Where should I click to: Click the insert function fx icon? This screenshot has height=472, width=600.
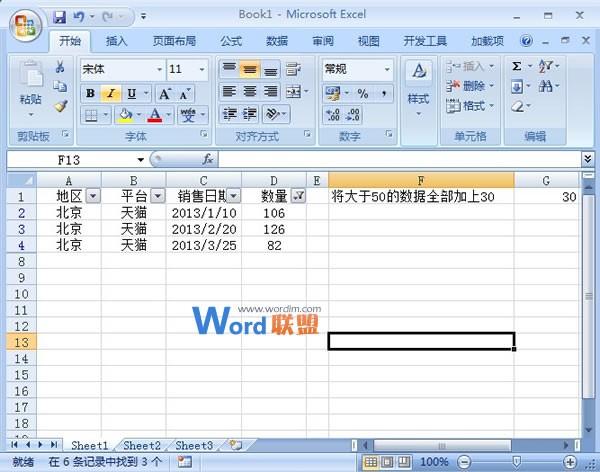click(208, 159)
